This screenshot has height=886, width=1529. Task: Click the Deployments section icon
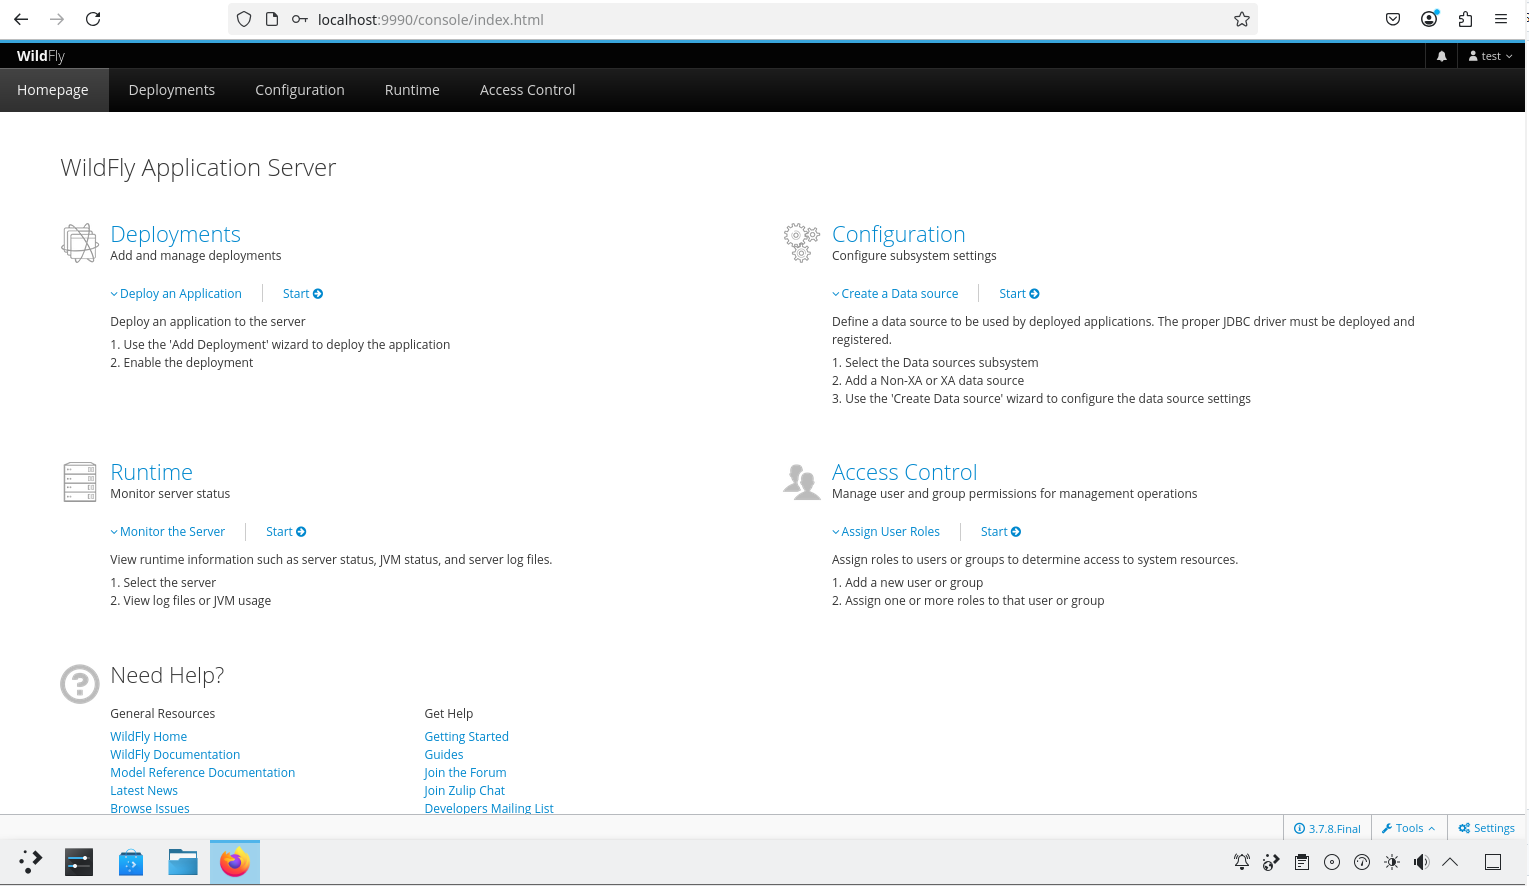click(x=80, y=243)
